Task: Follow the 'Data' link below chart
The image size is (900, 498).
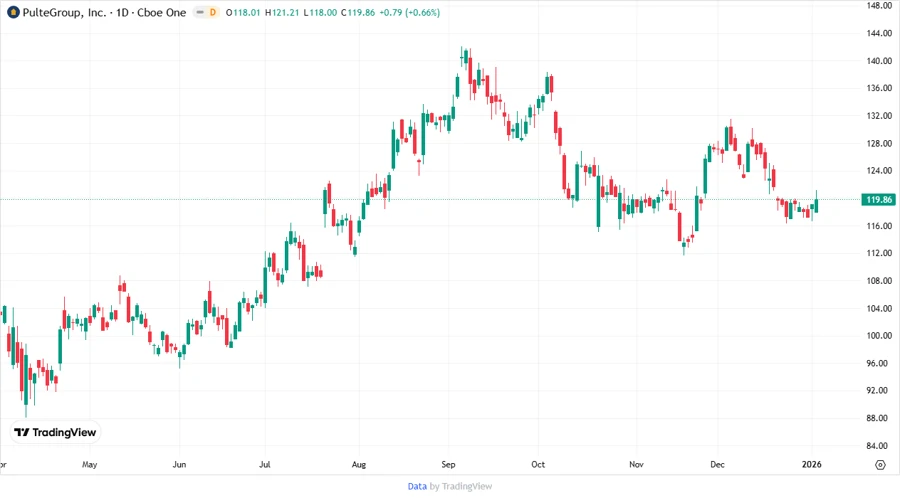Action: point(417,487)
